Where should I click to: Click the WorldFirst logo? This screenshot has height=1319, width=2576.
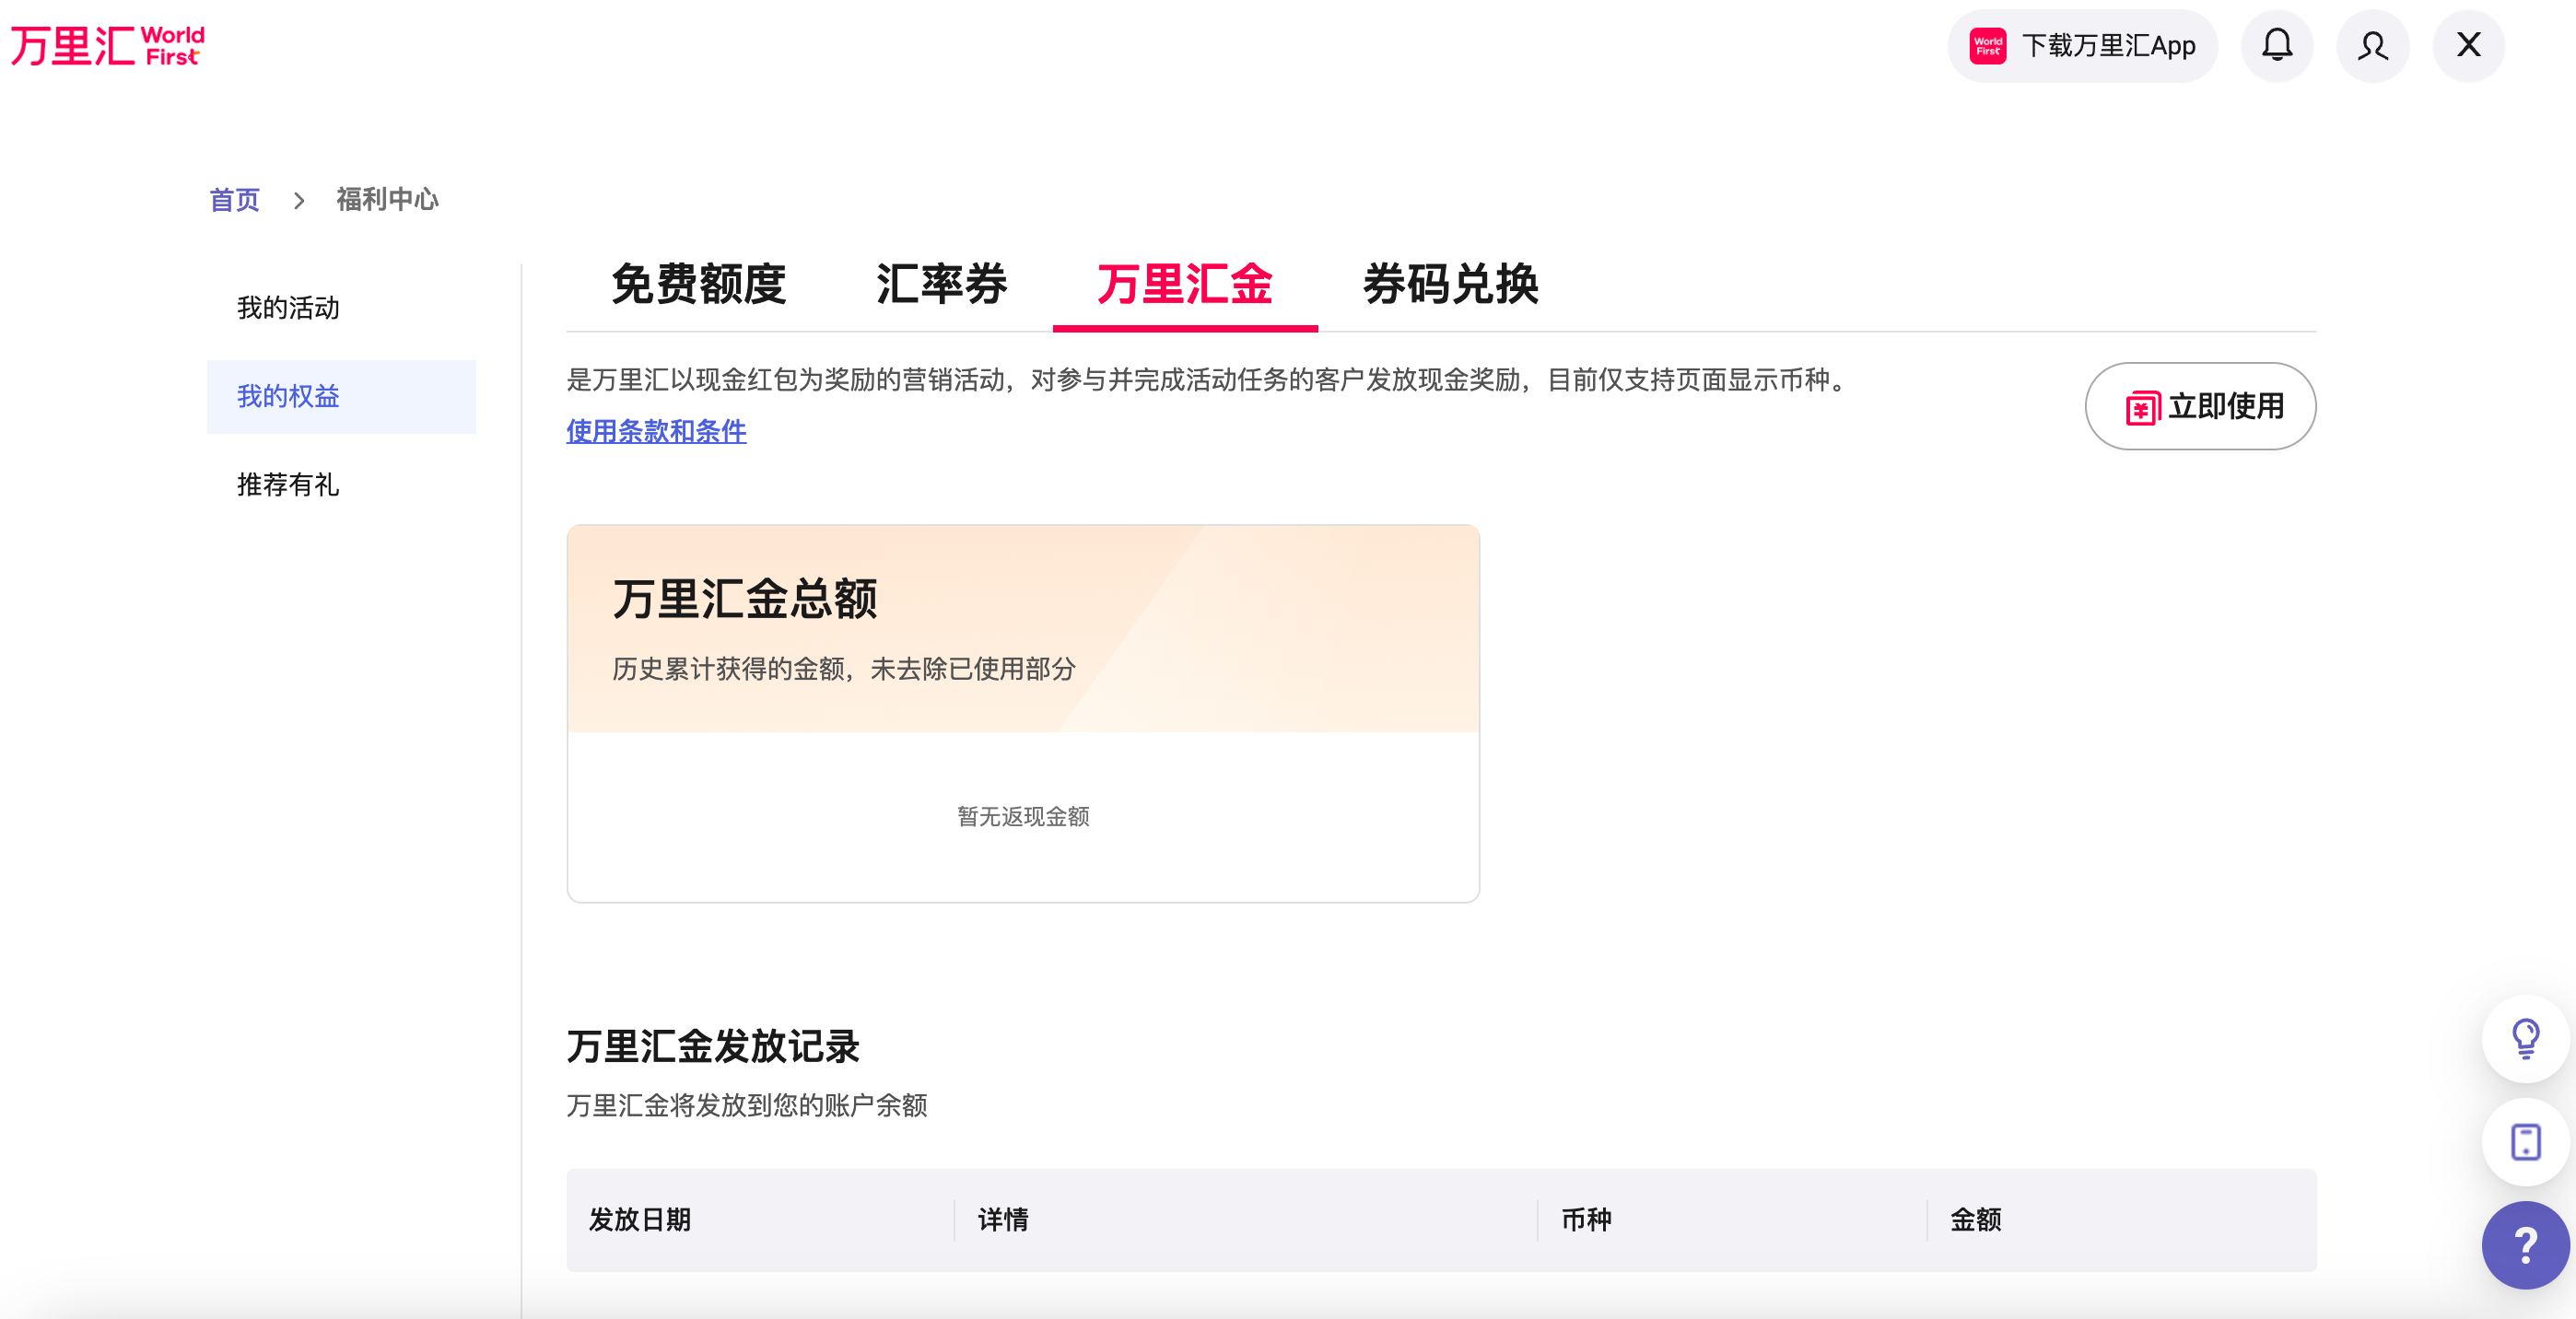(x=108, y=46)
